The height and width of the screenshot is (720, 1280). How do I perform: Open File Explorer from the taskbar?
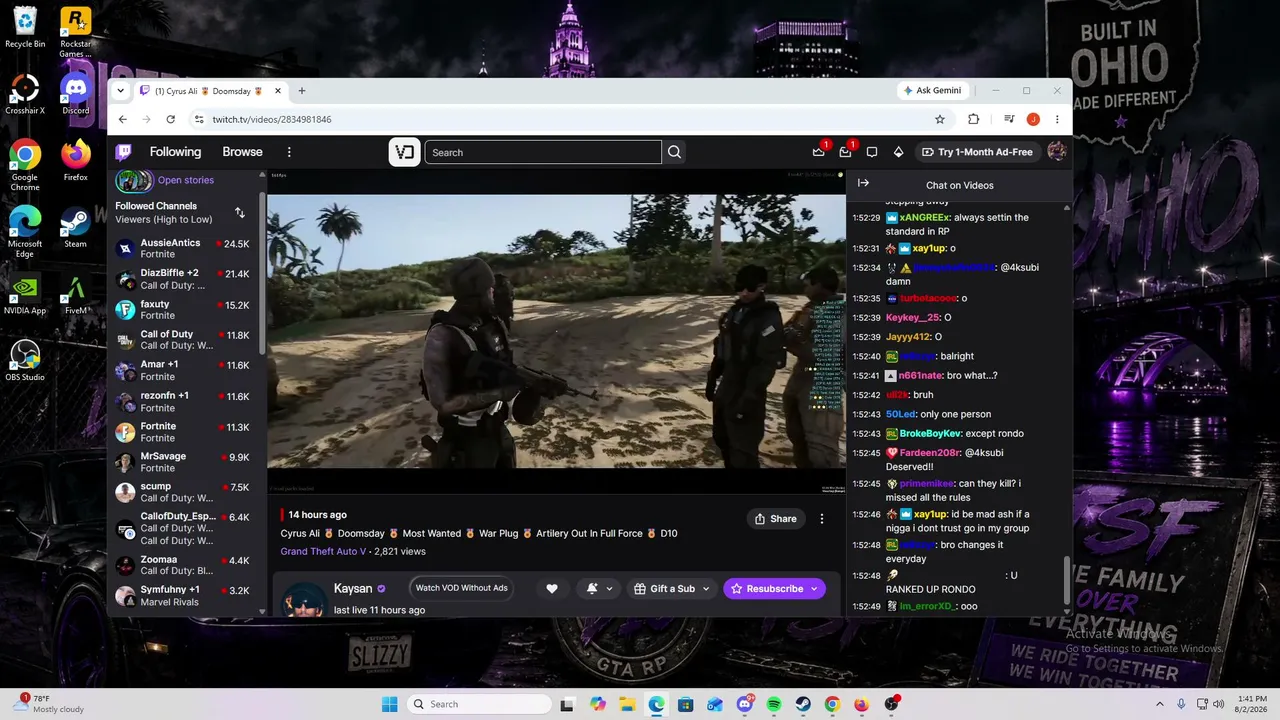627,704
